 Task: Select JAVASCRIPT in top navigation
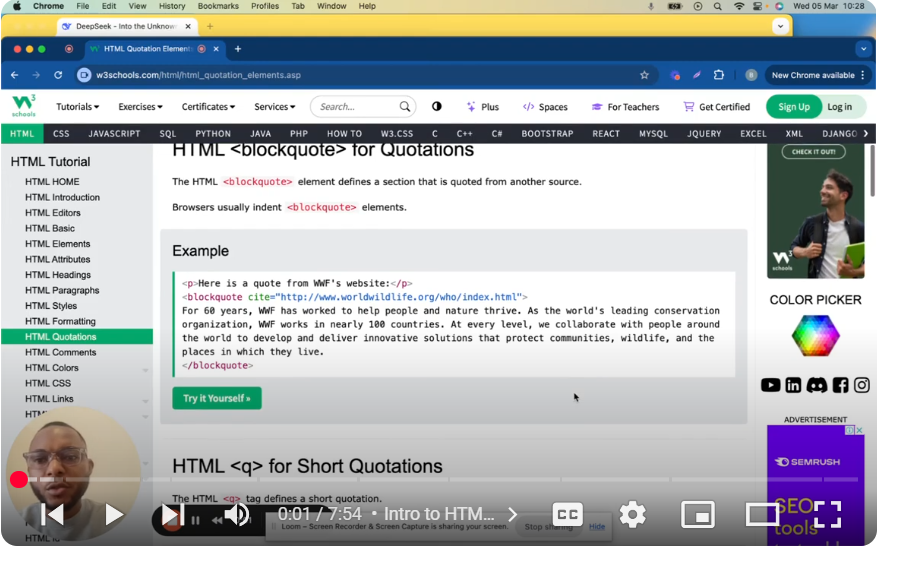tap(114, 133)
